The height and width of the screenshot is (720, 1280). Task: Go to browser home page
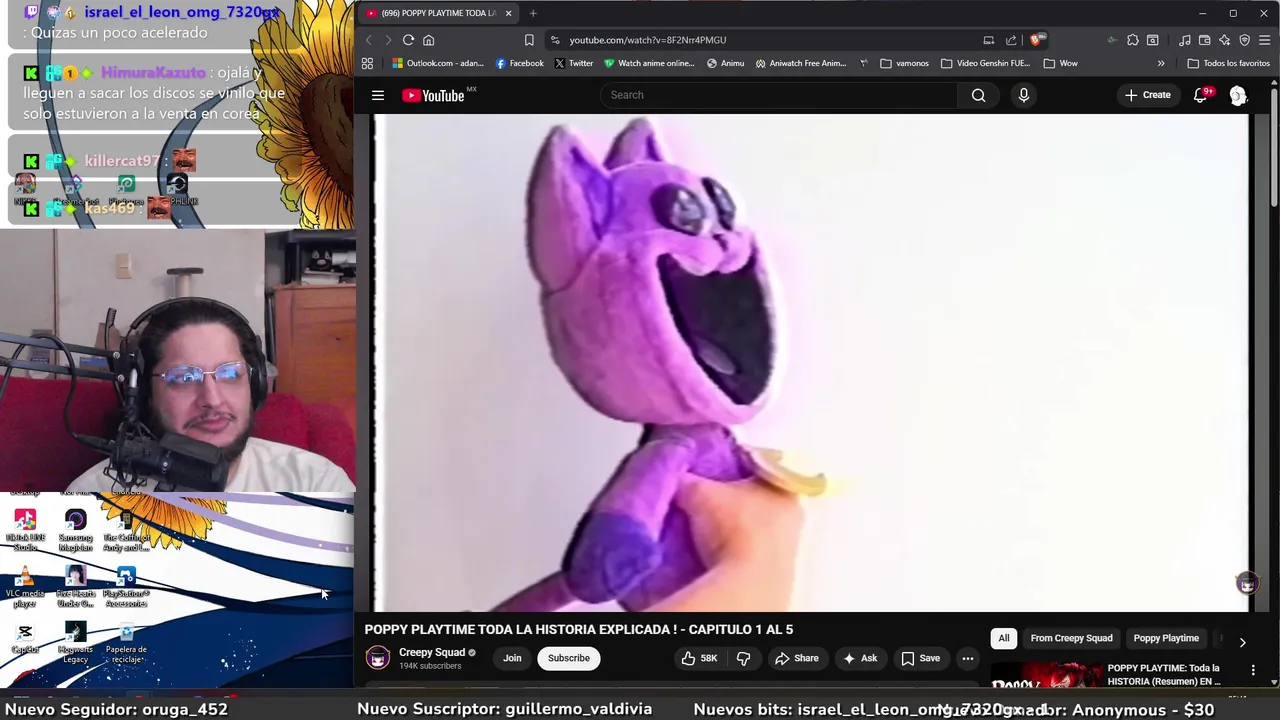click(428, 40)
